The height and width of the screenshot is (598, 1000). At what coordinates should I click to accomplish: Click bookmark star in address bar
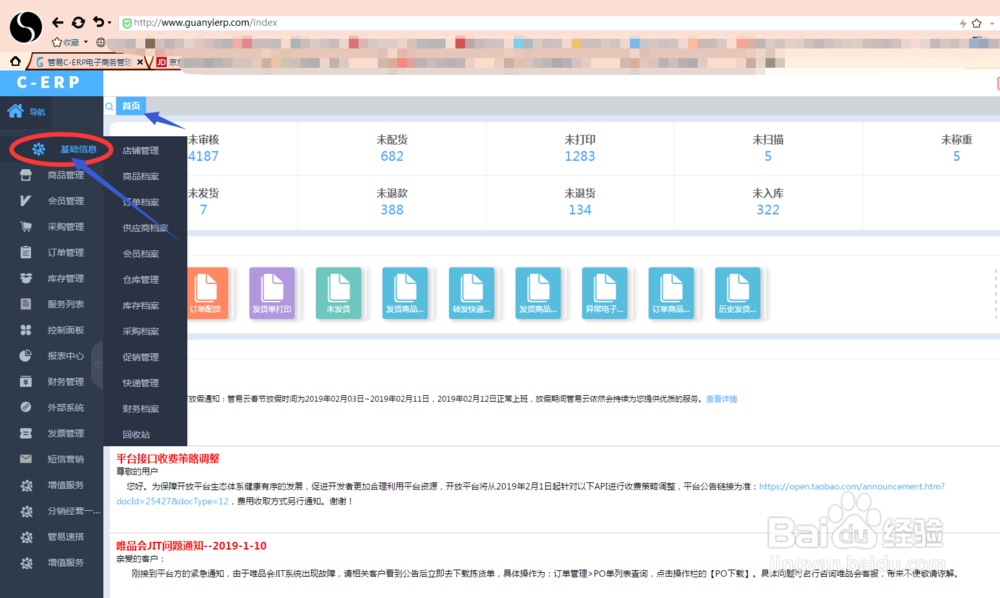click(976, 23)
